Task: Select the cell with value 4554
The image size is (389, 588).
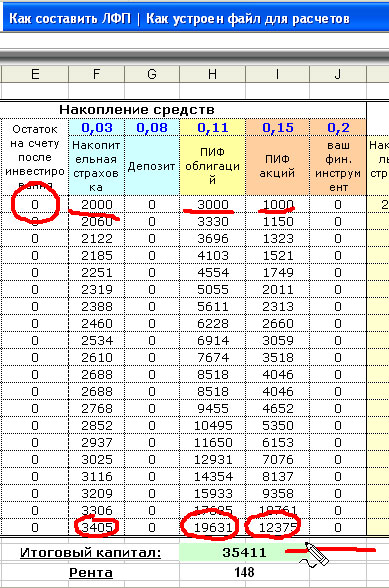Action: pyautogui.click(x=213, y=273)
